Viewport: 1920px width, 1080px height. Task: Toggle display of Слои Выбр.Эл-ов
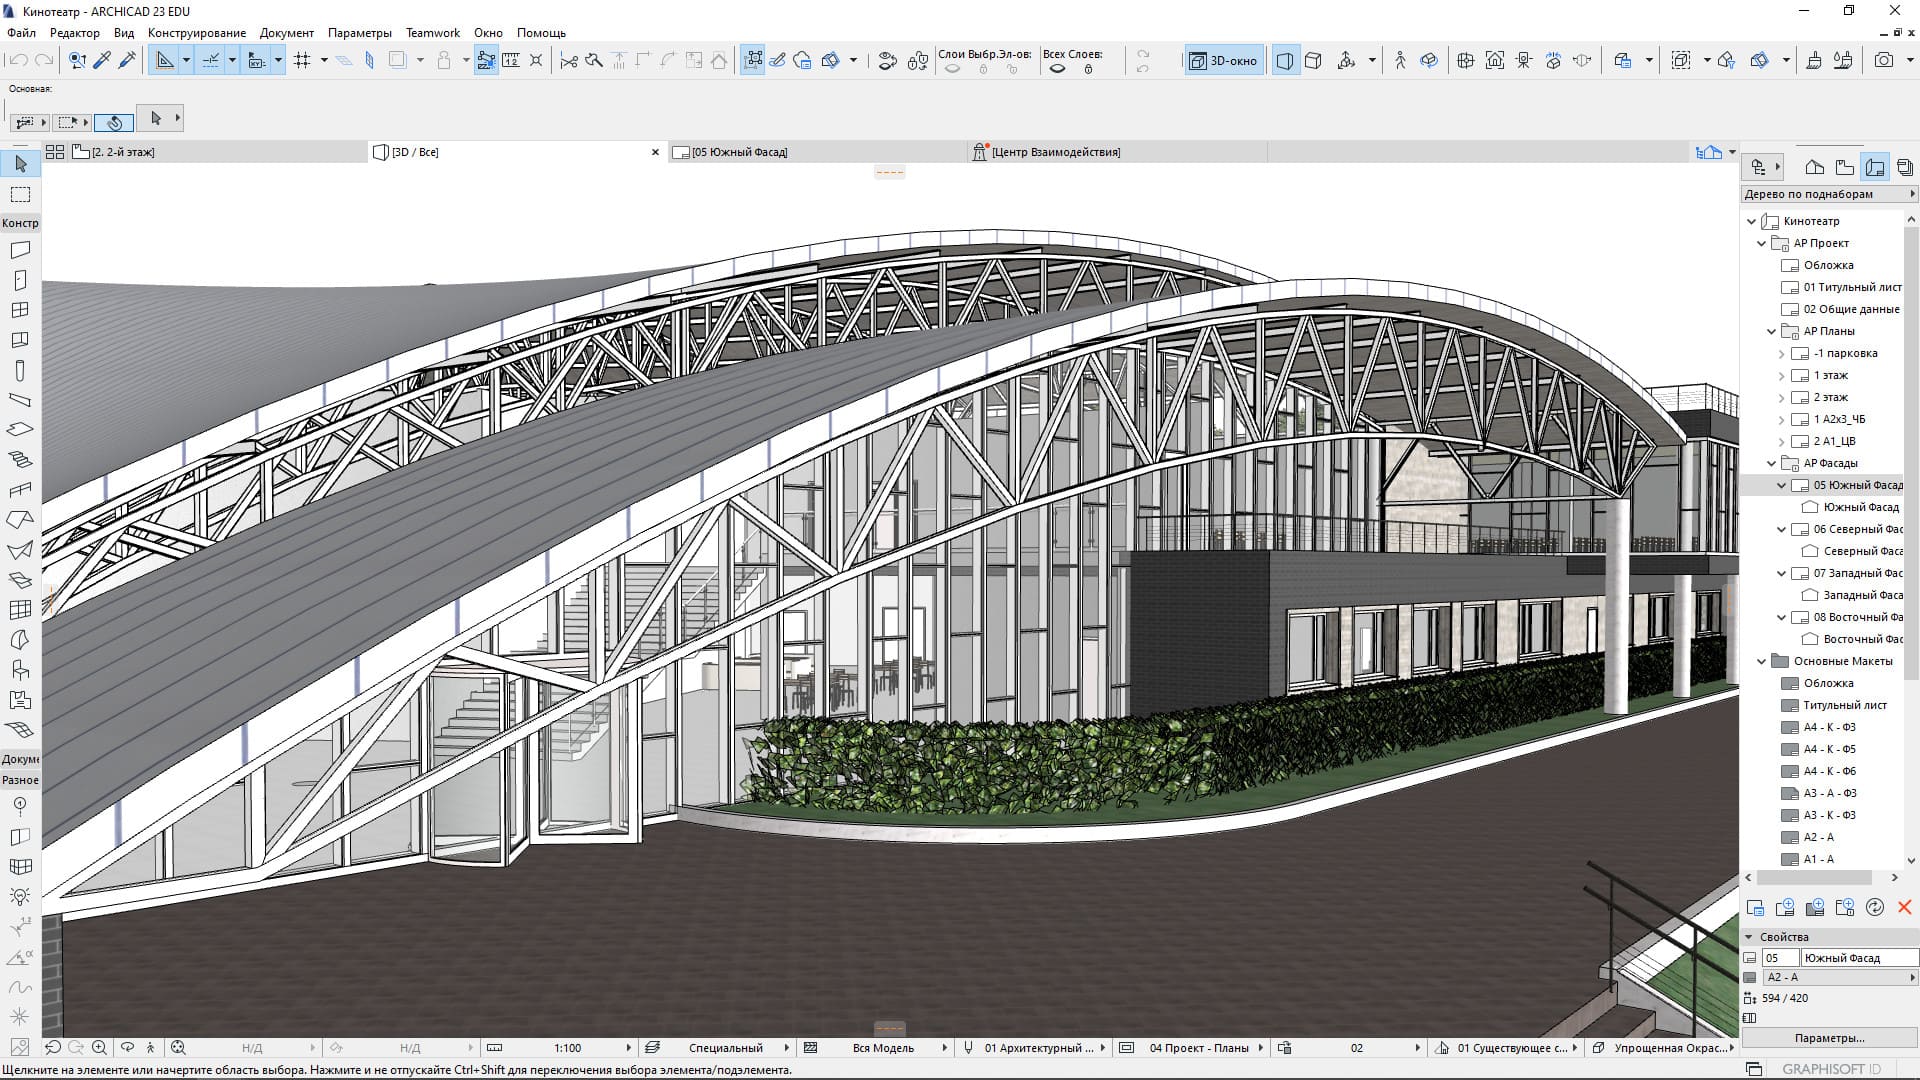(952, 69)
